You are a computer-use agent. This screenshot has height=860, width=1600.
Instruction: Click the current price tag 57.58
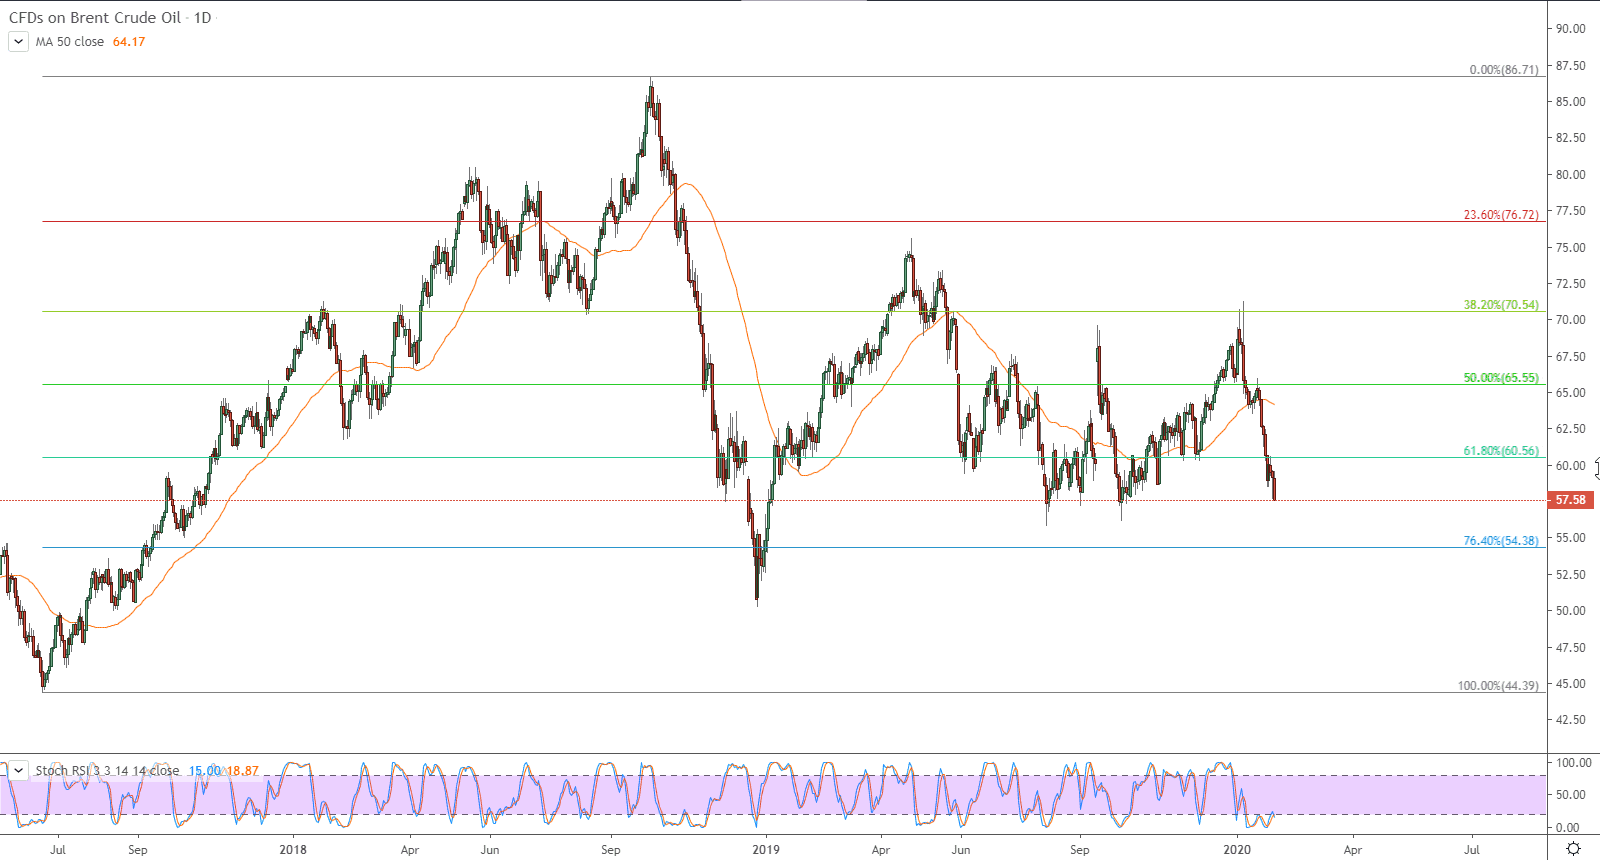tap(1571, 500)
